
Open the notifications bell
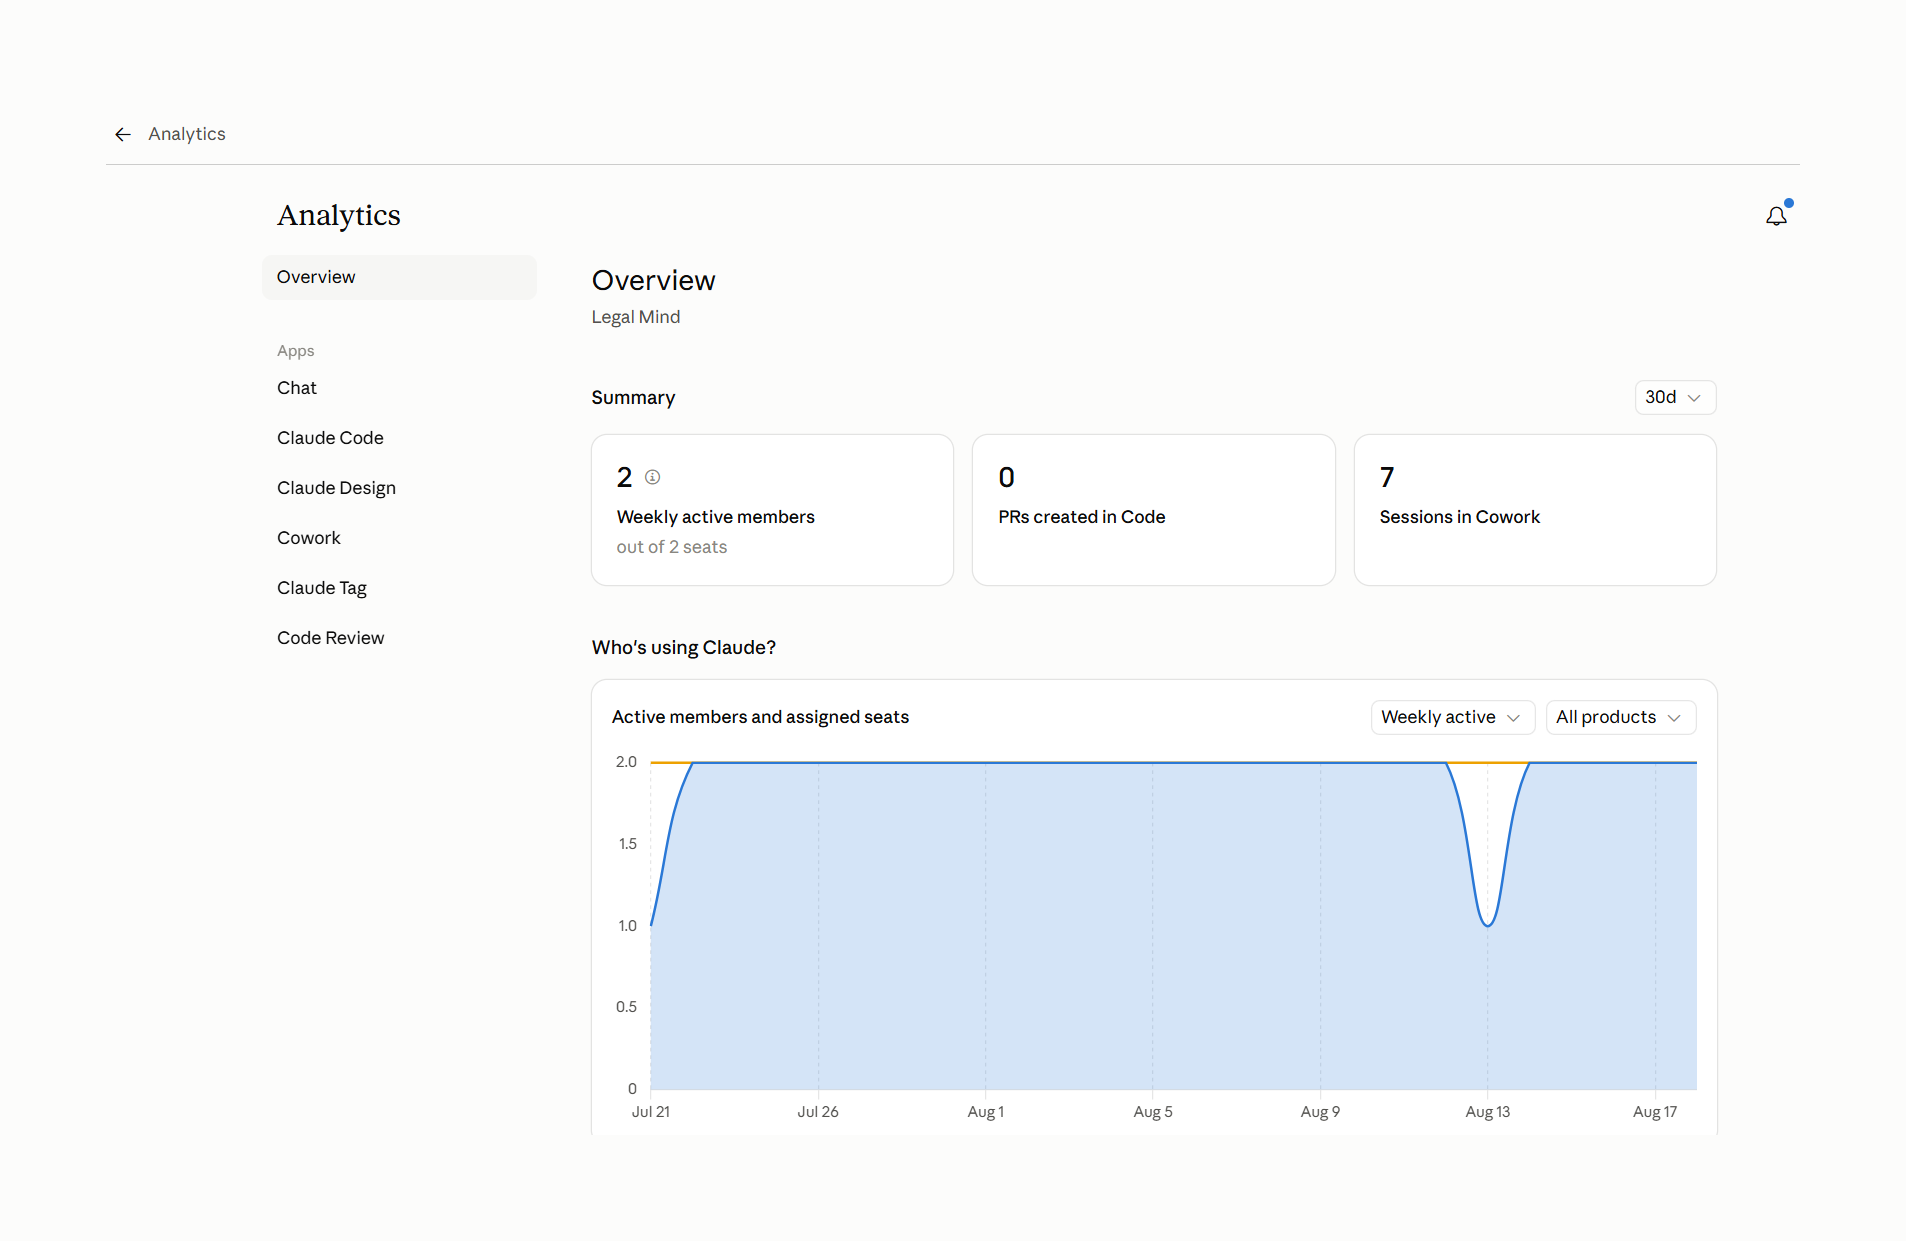1777,216
